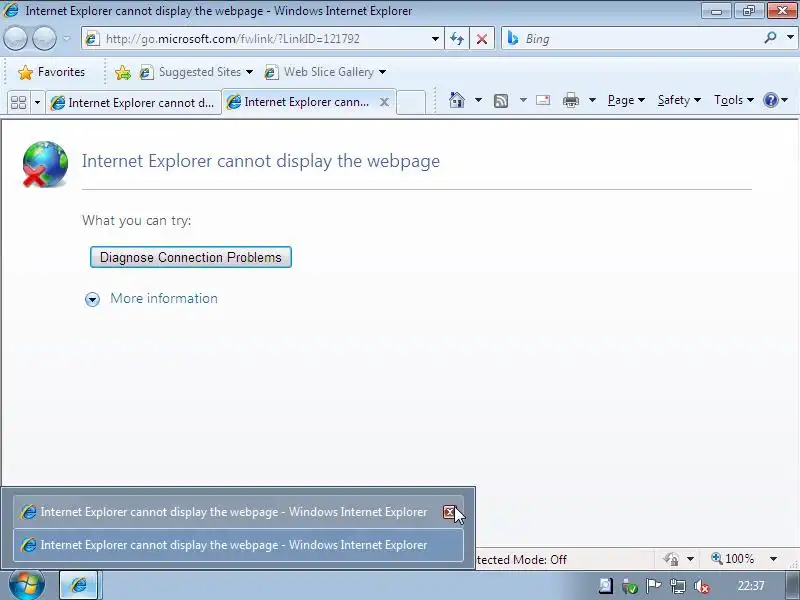The image size is (800, 600).
Task: Click the security zone privacy icon in status bar
Action: [x=671, y=559]
